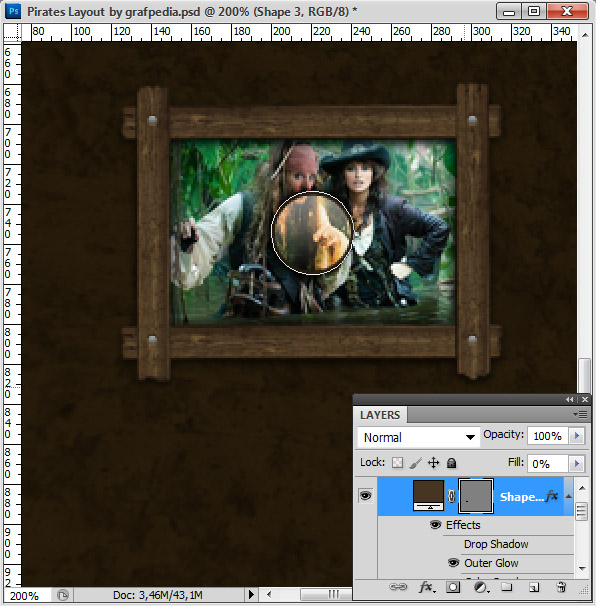Click the top-left nail on wooden frame
This screenshot has width=596, height=606.
[153, 119]
